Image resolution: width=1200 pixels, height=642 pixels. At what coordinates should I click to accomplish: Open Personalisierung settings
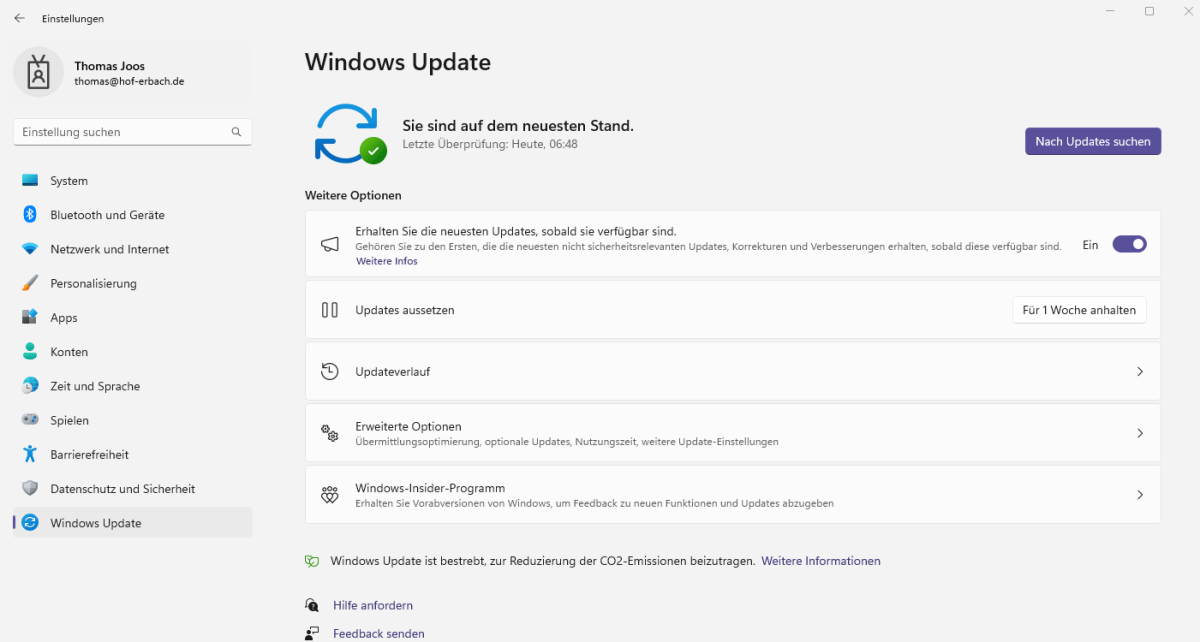point(133,283)
